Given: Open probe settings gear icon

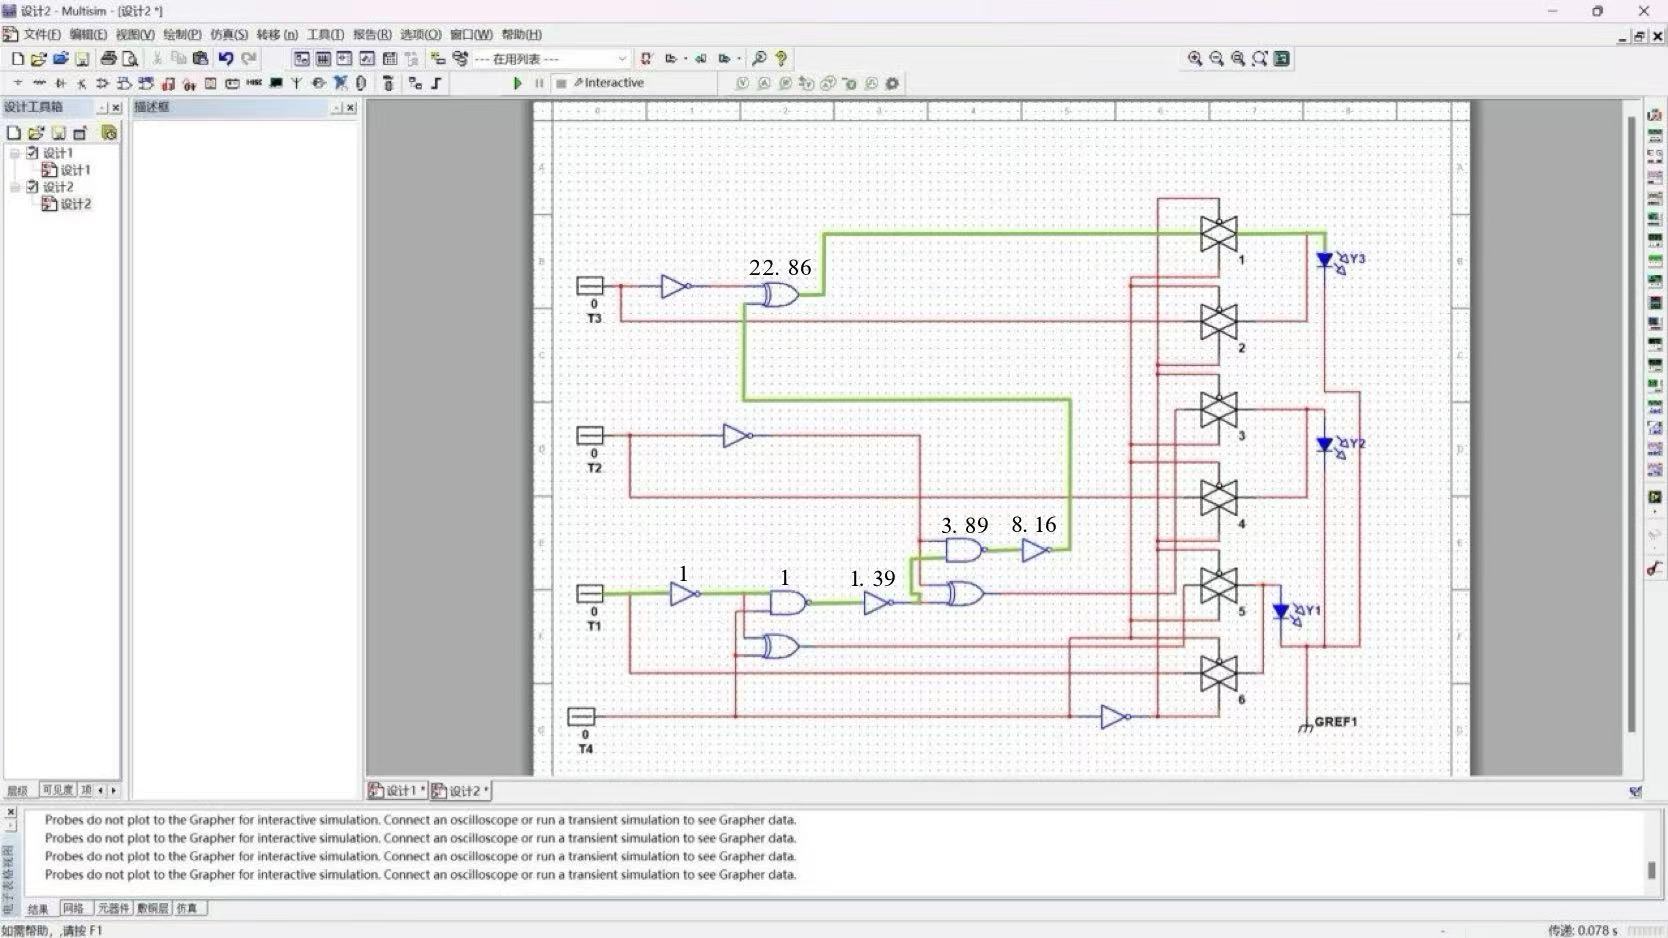Looking at the screenshot, I should coord(892,83).
